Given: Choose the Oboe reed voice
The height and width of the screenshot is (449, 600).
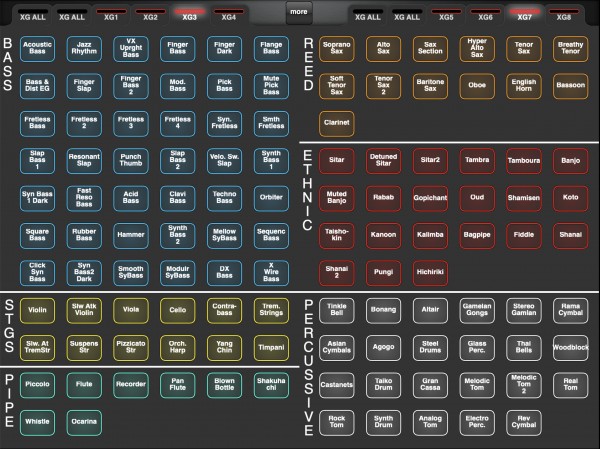Looking at the screenshot, I should (x=477, y=86).
